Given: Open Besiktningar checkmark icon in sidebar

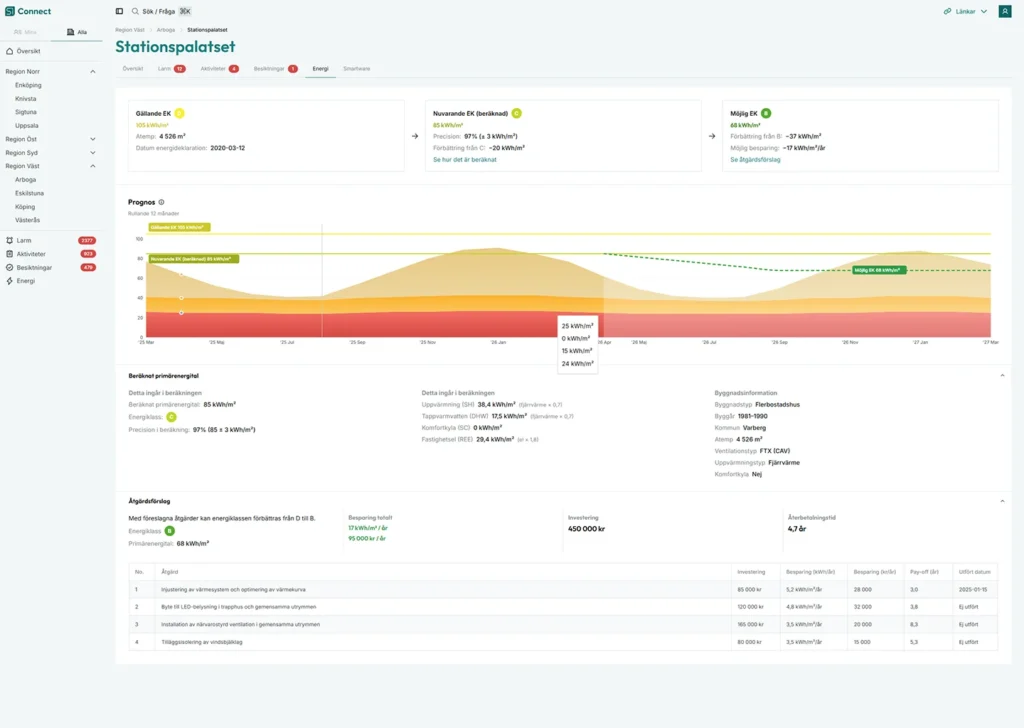Looking at the screenshot, I should tap(9, 268).
